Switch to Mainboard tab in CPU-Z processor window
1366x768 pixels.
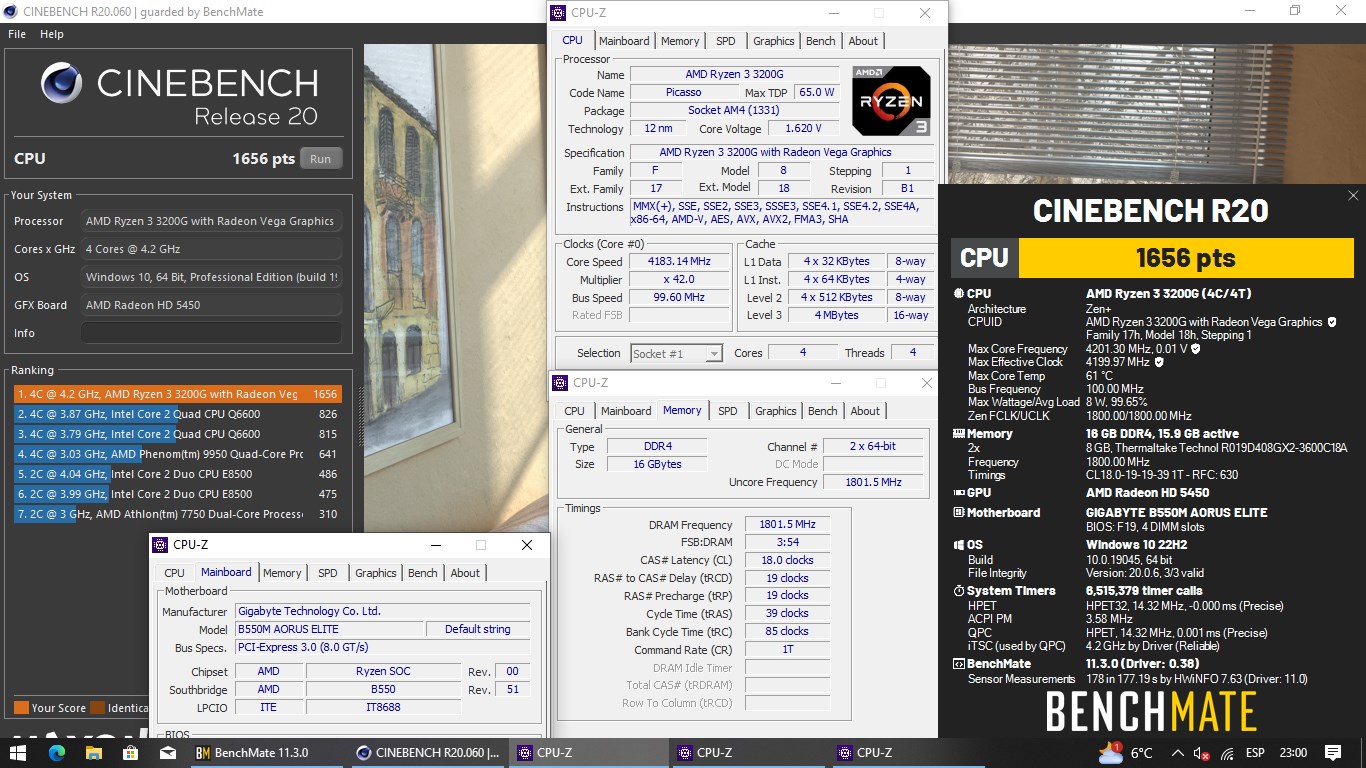coord(624,41)
